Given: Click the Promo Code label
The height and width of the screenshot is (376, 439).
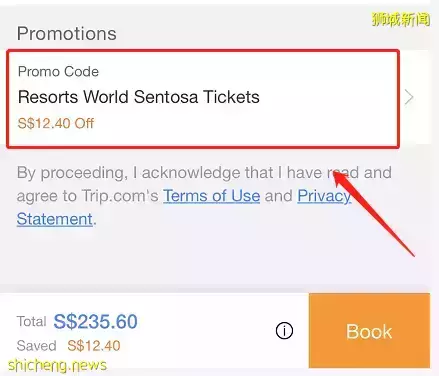Looking at the screenshot, I should tap(58, 72).
